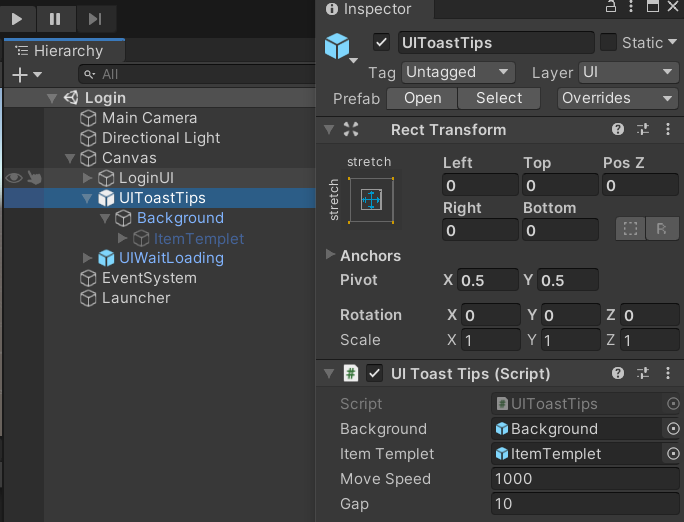Viewport: 684px width, 522px height.
Task: Toggle UIToastTips active checkbox
Action: [381, 43]
